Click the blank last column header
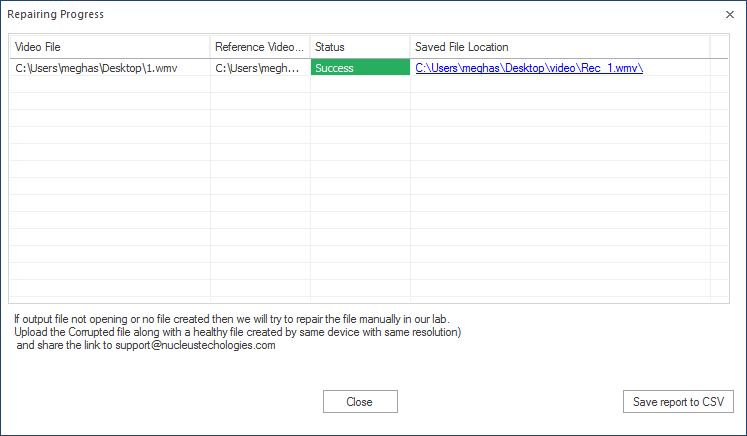This screenshot has width=747, height=436. pyautogui.click(x=719, y=47)
